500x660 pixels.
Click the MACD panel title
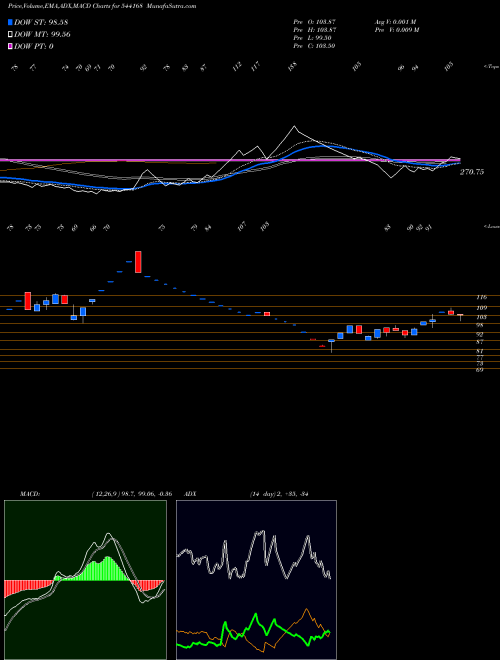tap(29, 494)
